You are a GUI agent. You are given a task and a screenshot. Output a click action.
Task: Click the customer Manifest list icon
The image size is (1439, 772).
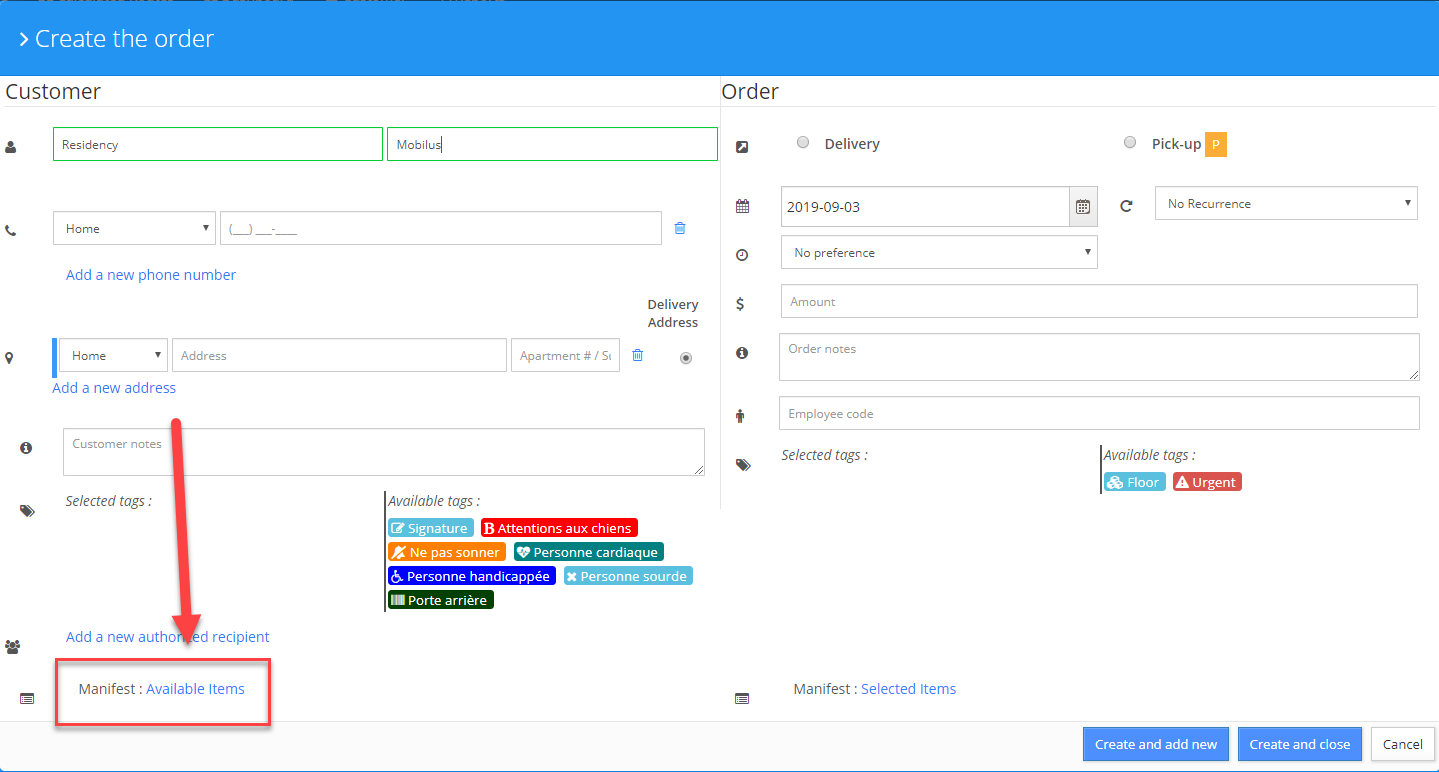pos(27,698)
